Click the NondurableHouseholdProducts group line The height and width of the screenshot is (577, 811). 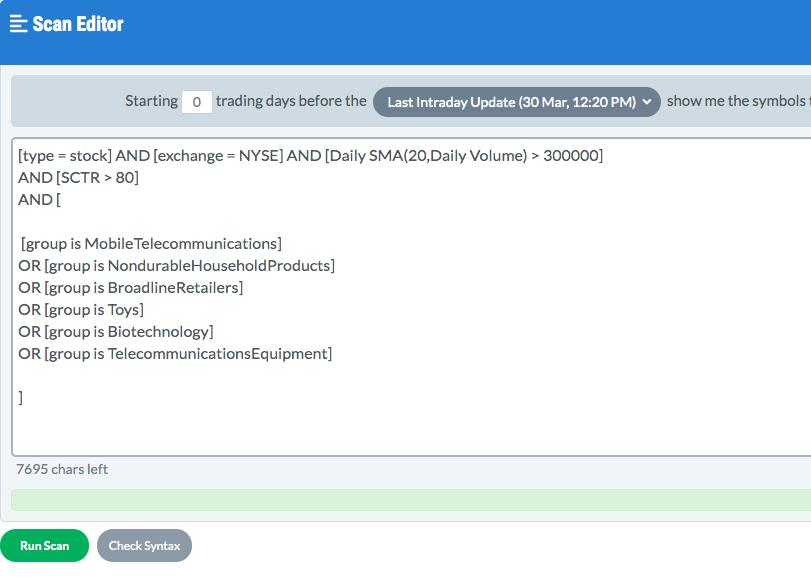(x=176, y=266)
